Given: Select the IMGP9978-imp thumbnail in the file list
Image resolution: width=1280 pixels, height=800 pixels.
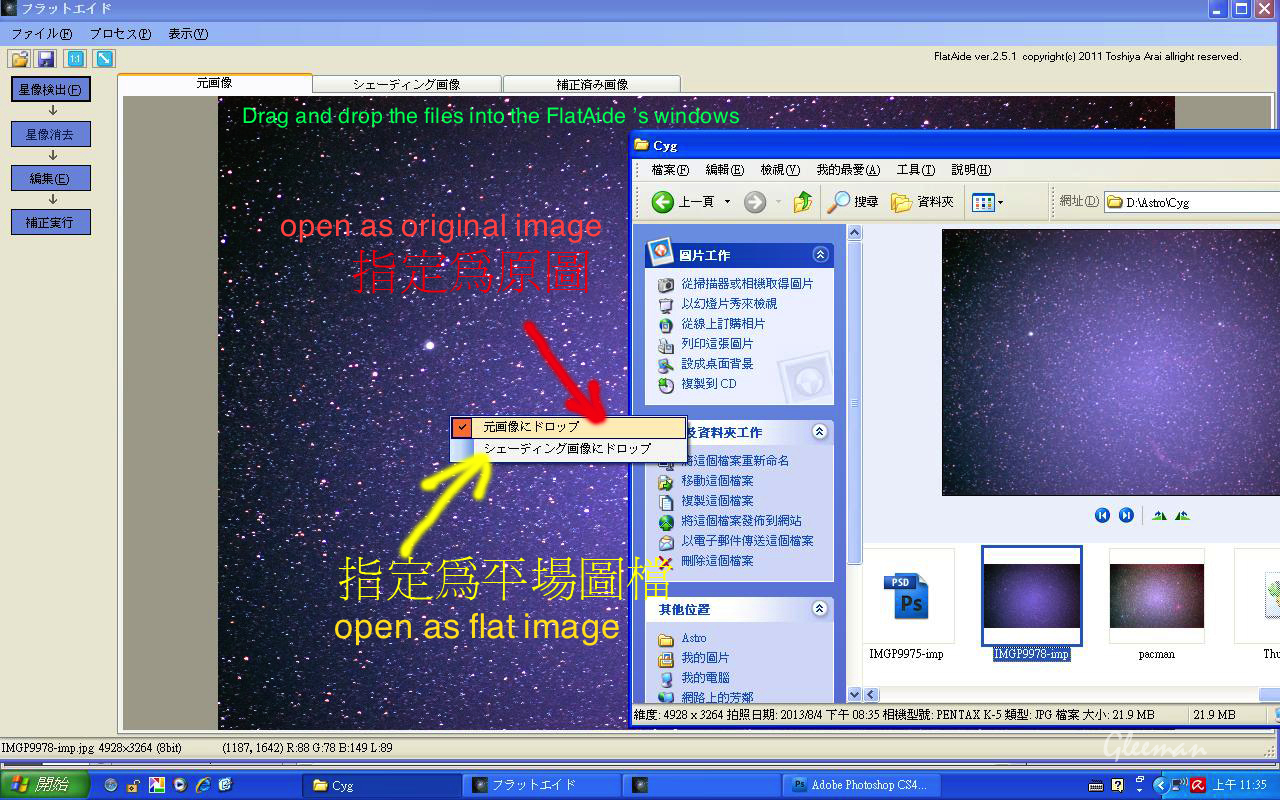Looking at the screenshot, I should [1031, 596].
